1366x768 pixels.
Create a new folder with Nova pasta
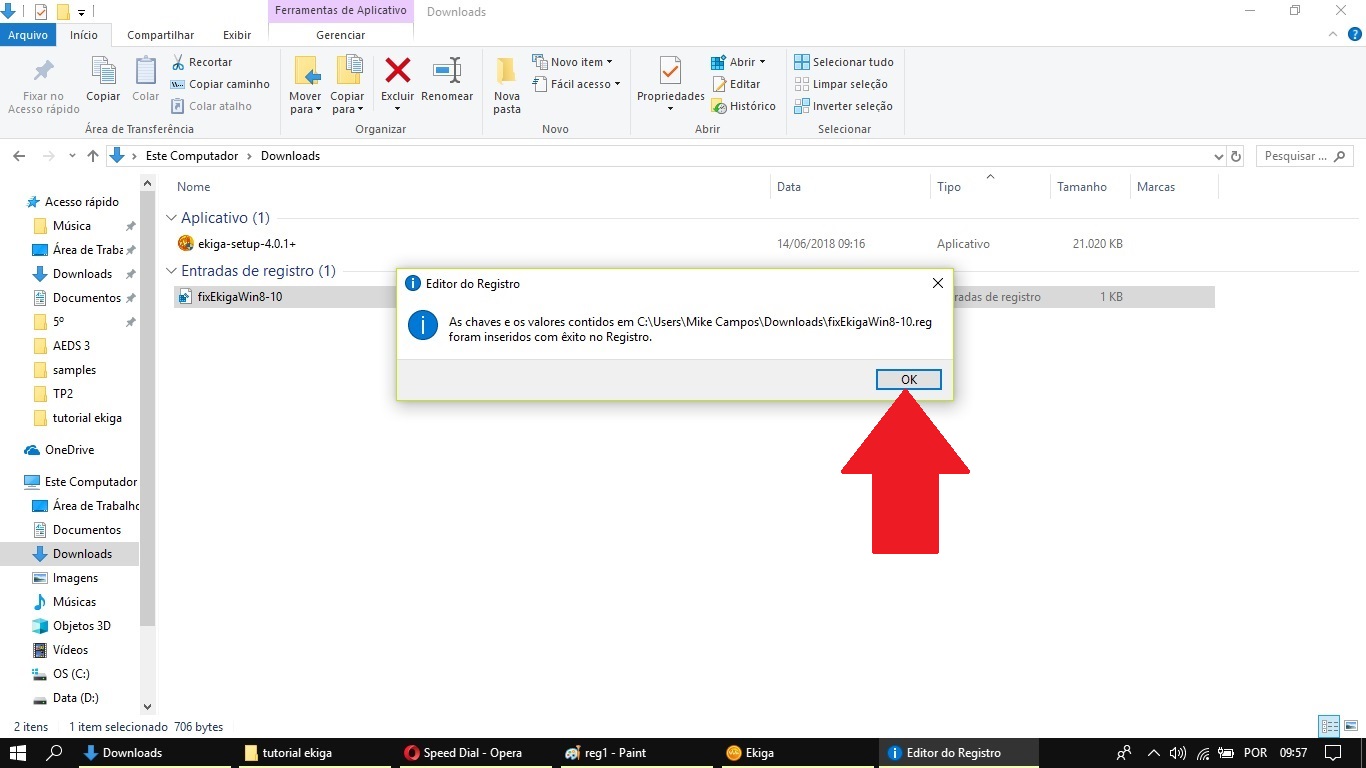coord(507,84)
